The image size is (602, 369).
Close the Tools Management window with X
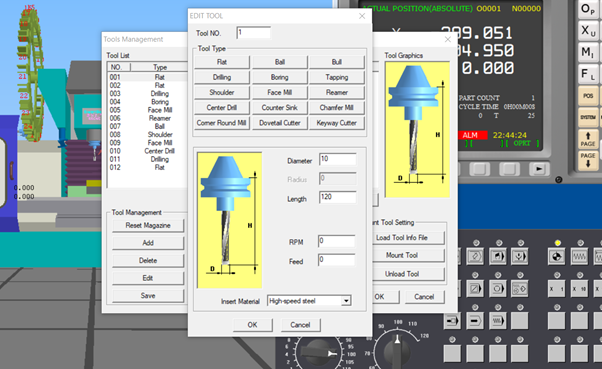tap(448, 39)
